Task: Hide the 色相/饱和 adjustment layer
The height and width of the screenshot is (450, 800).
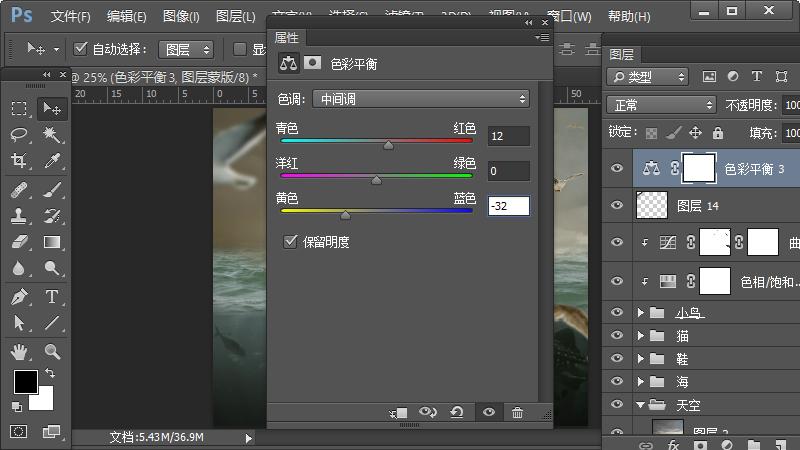Action: [617, 281]
